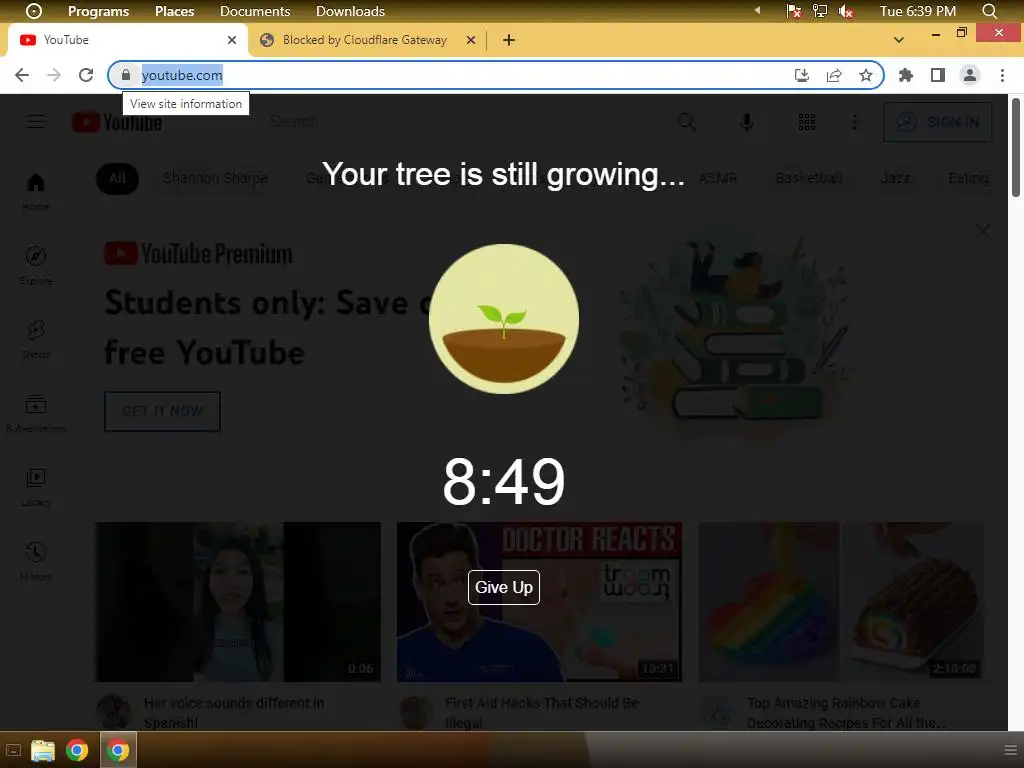
Task: Click the top panel search magnifier
Action: [x=989, y=11]
